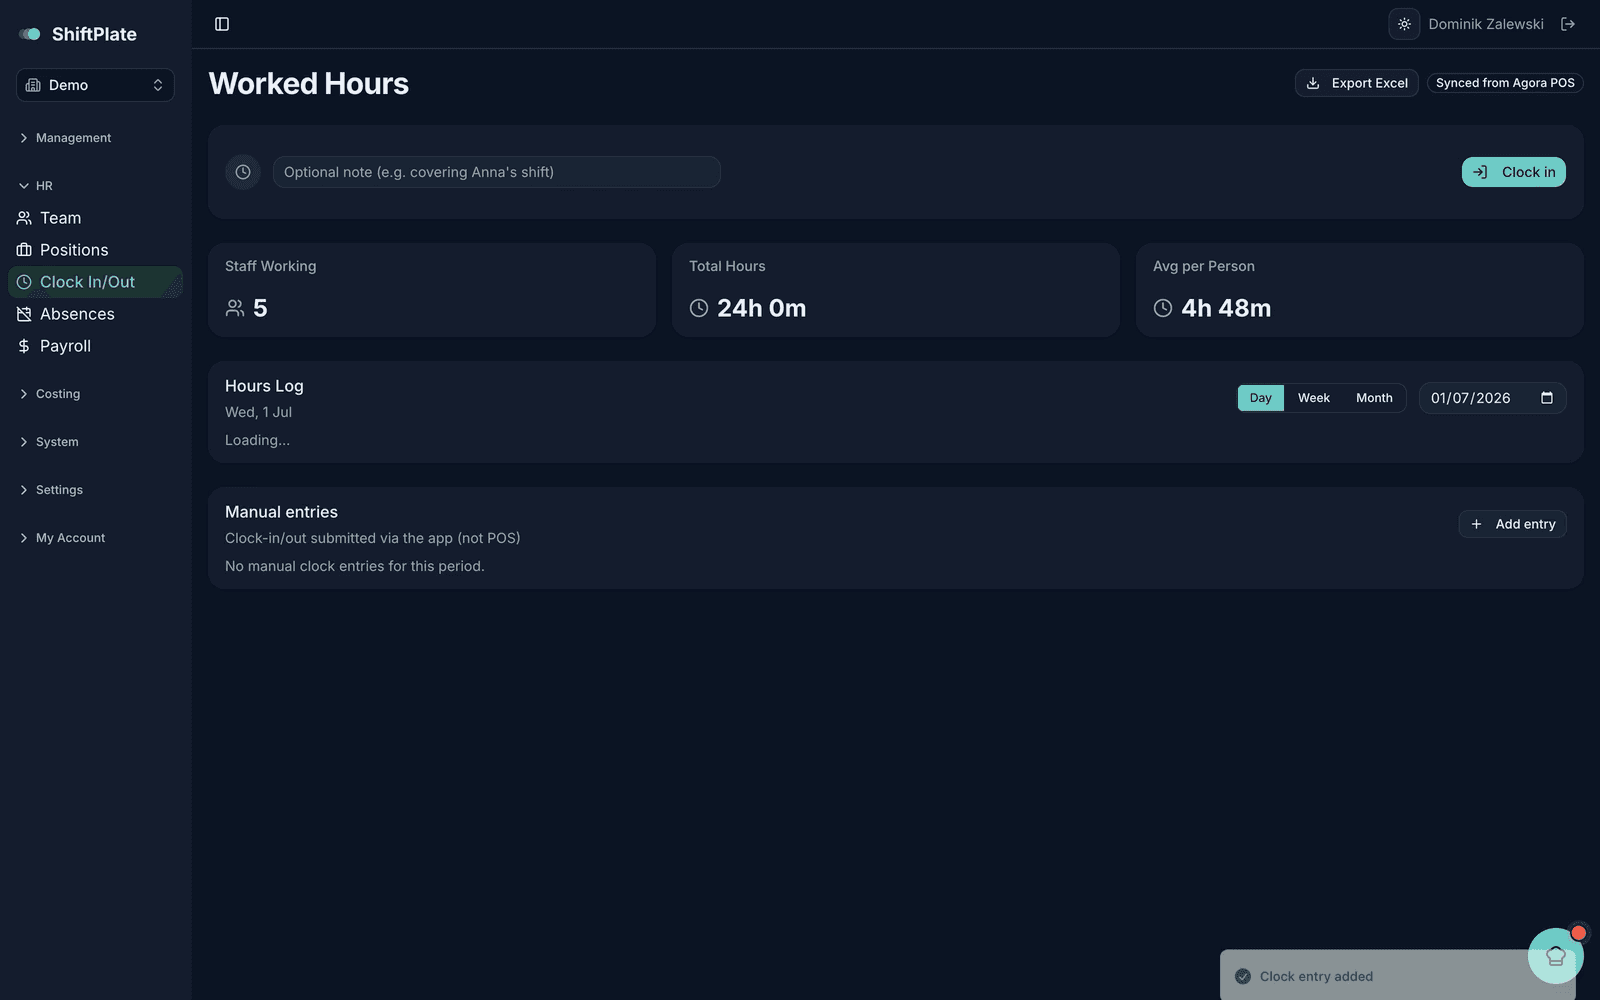
Task: Open the Demo workspace dropdown
Action: coord(95,85)
